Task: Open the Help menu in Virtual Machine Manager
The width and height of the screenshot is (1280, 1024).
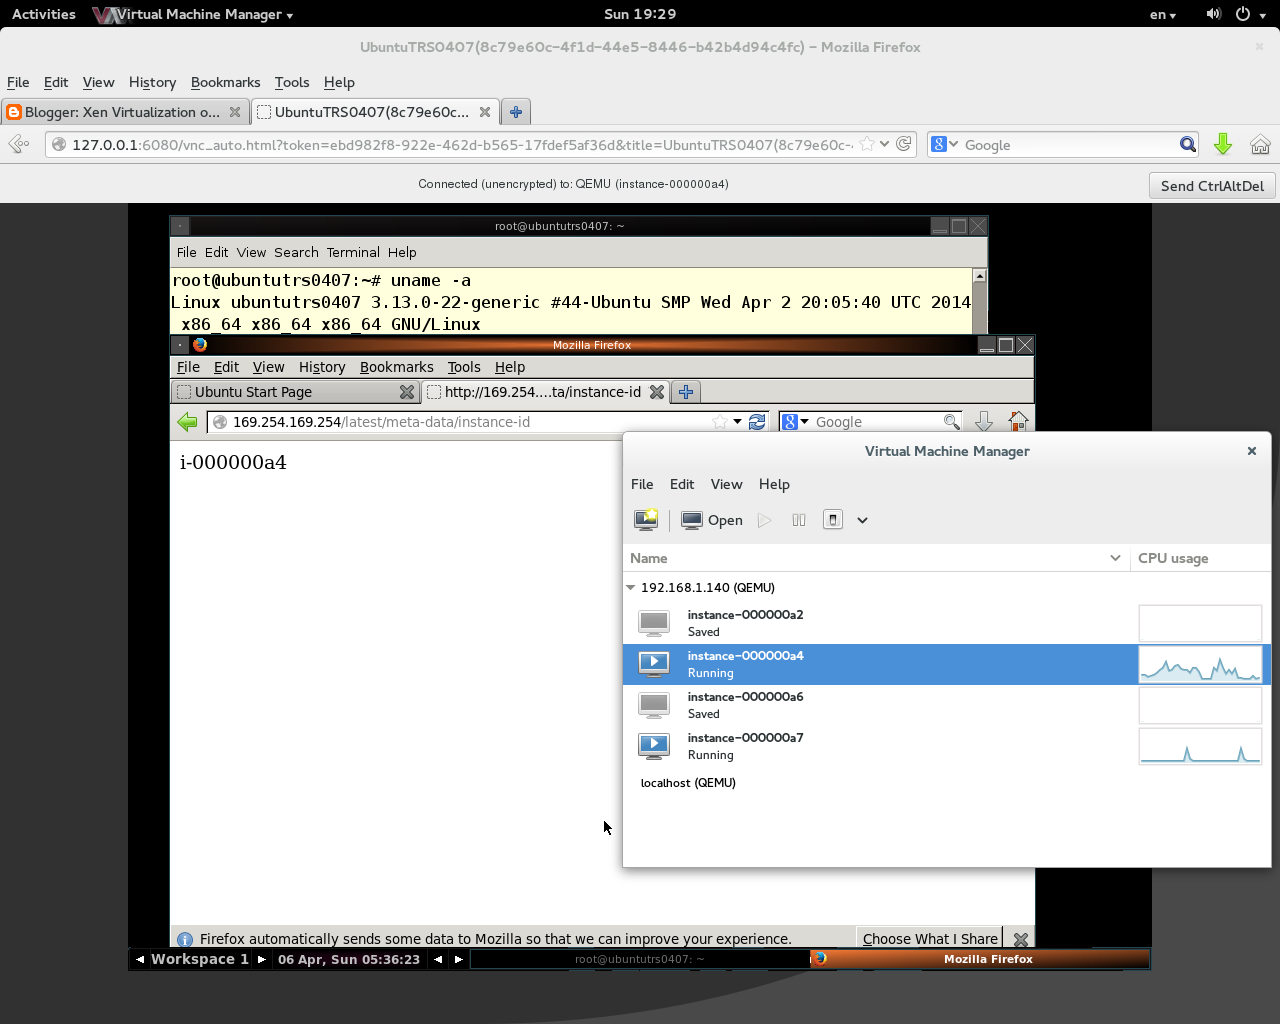Action: click(x=774, y=484)
